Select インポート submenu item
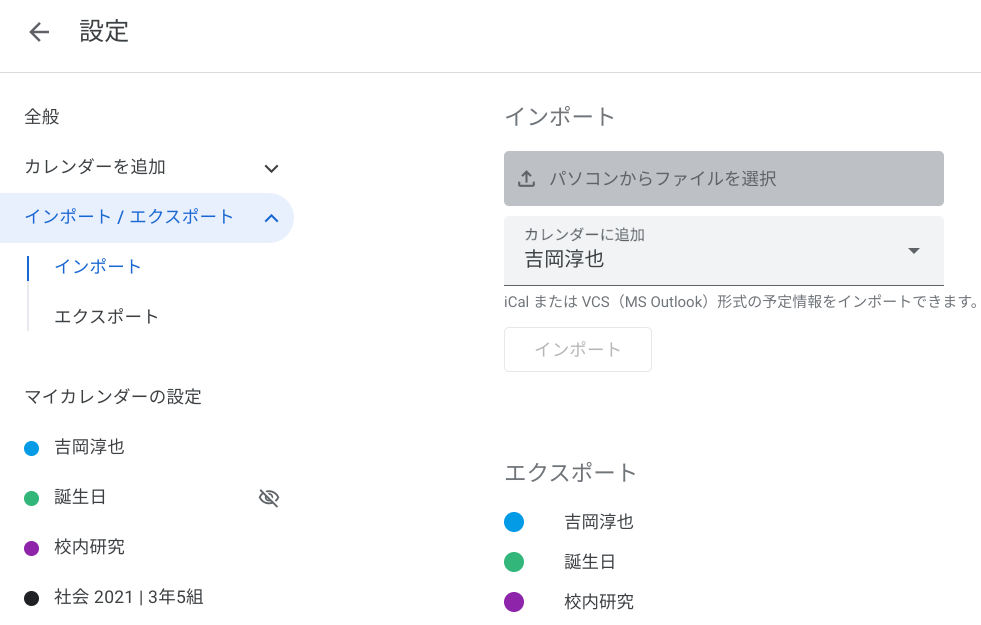Viewport: 981px width, 625px height. (98, 267)
